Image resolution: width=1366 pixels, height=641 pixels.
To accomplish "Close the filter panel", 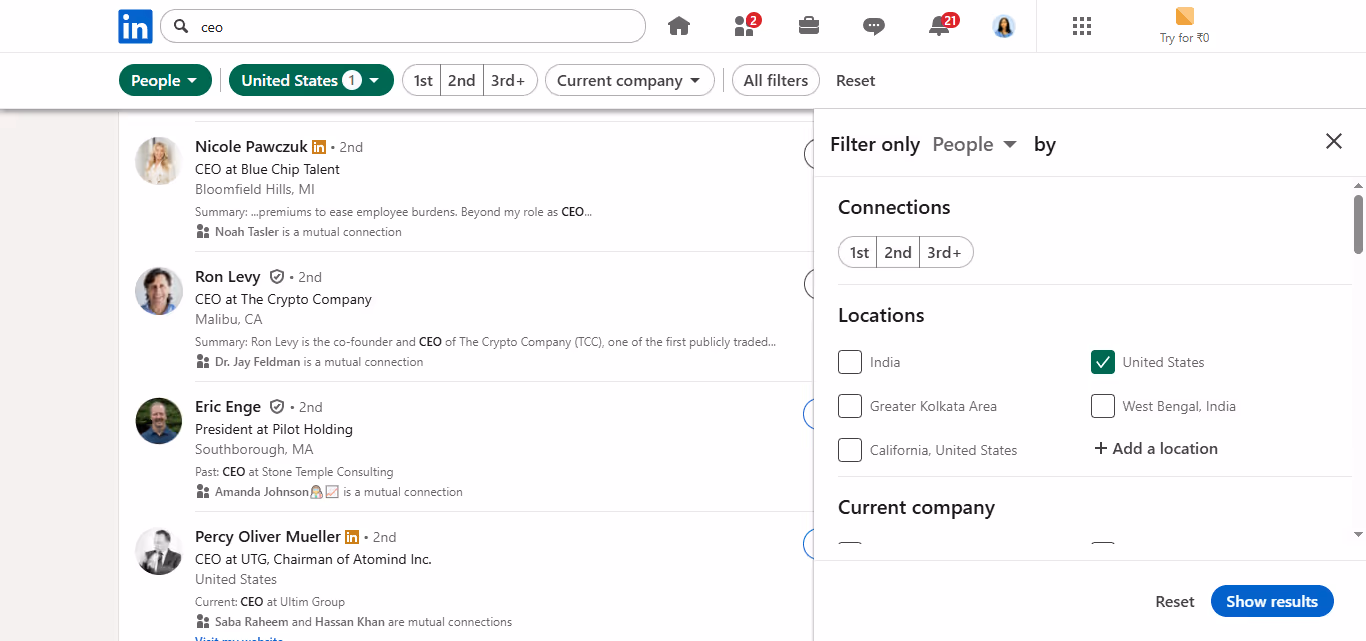I will (x=1333, y=141).
